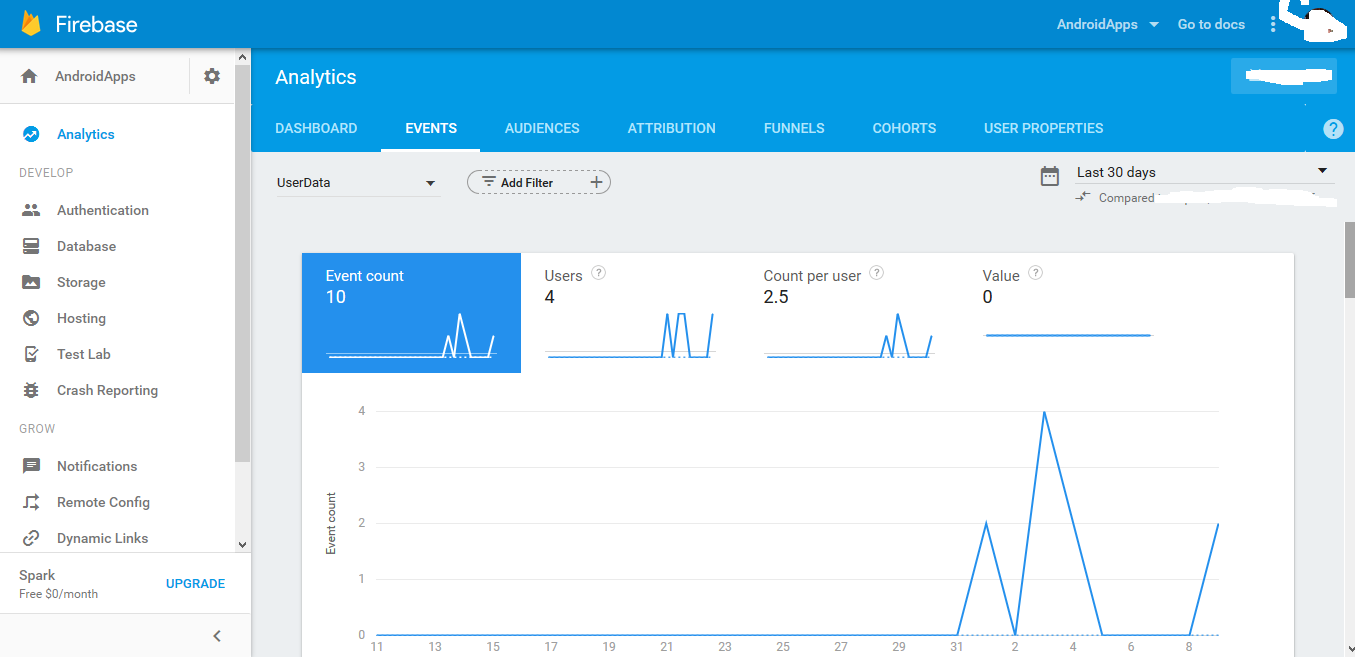Click the Test Lab checklist icon
1355x657 pixels.
click(x=31, y=354)
